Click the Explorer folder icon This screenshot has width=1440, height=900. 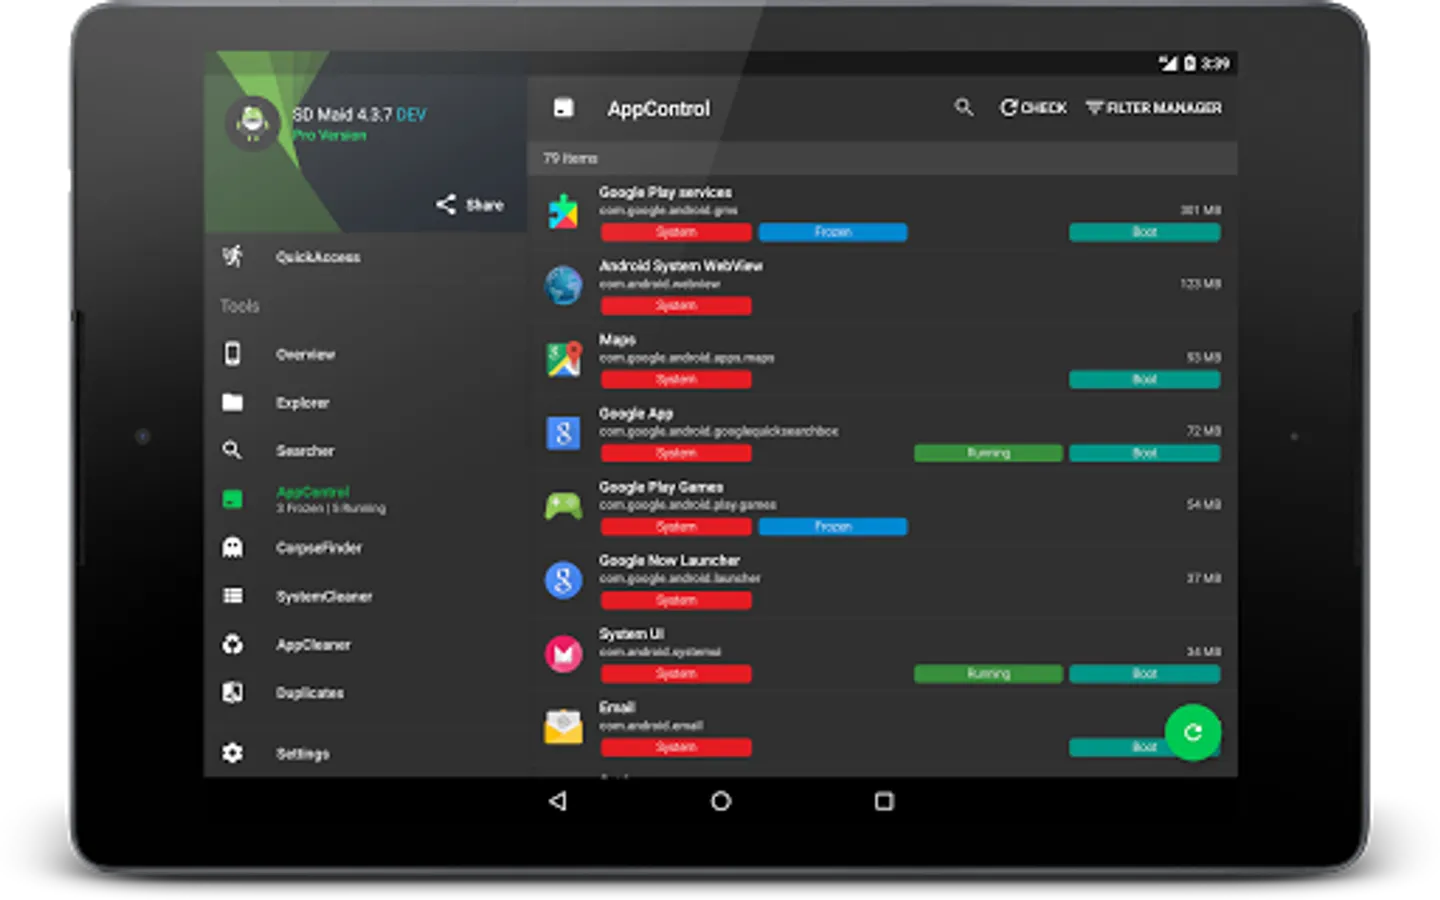coord(232,402)
